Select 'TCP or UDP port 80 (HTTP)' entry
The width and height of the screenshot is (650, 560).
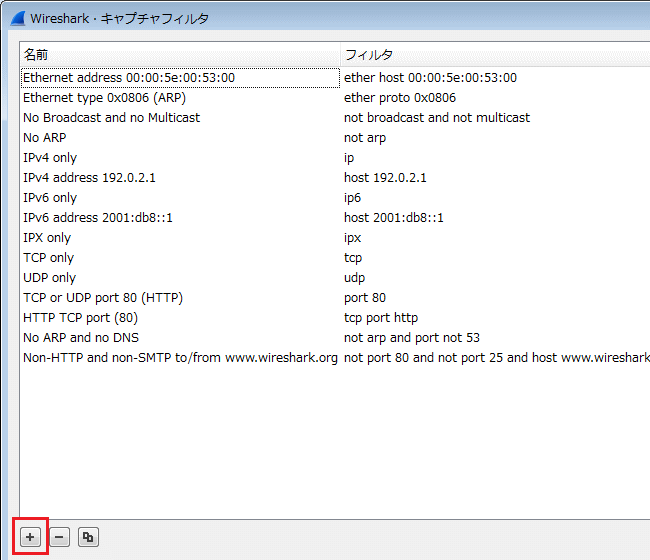click(x=103, y=298)
